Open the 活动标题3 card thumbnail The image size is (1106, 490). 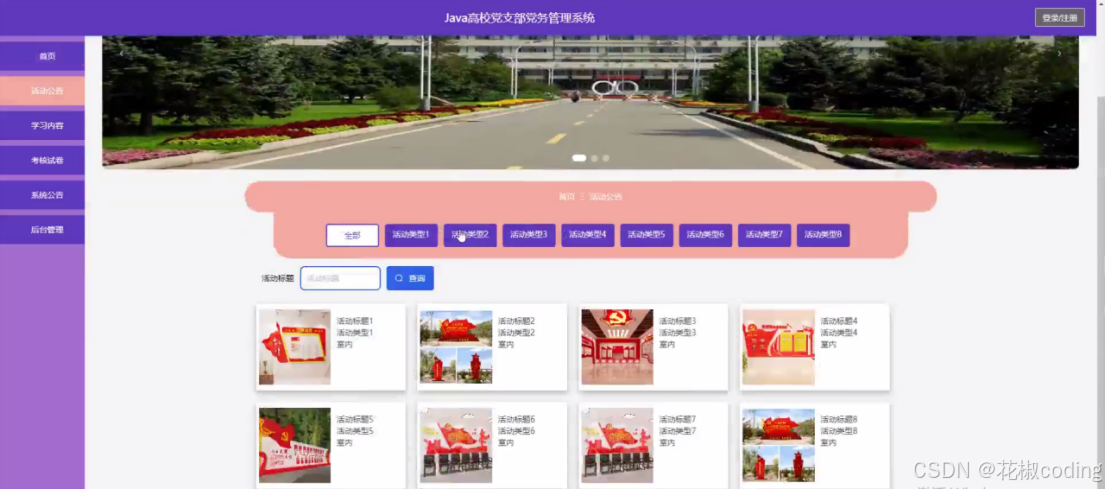pyautogui.click(x=617, y=347)
